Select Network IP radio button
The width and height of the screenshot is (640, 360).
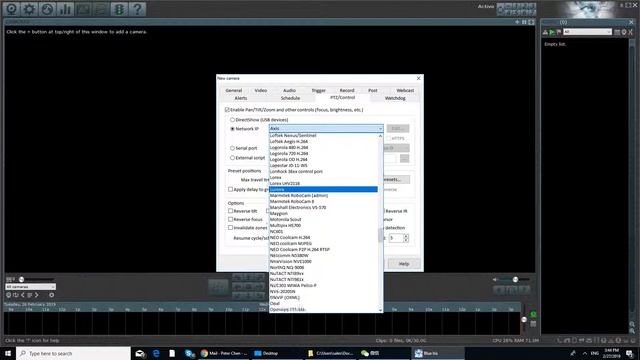[x=232, y=129]
